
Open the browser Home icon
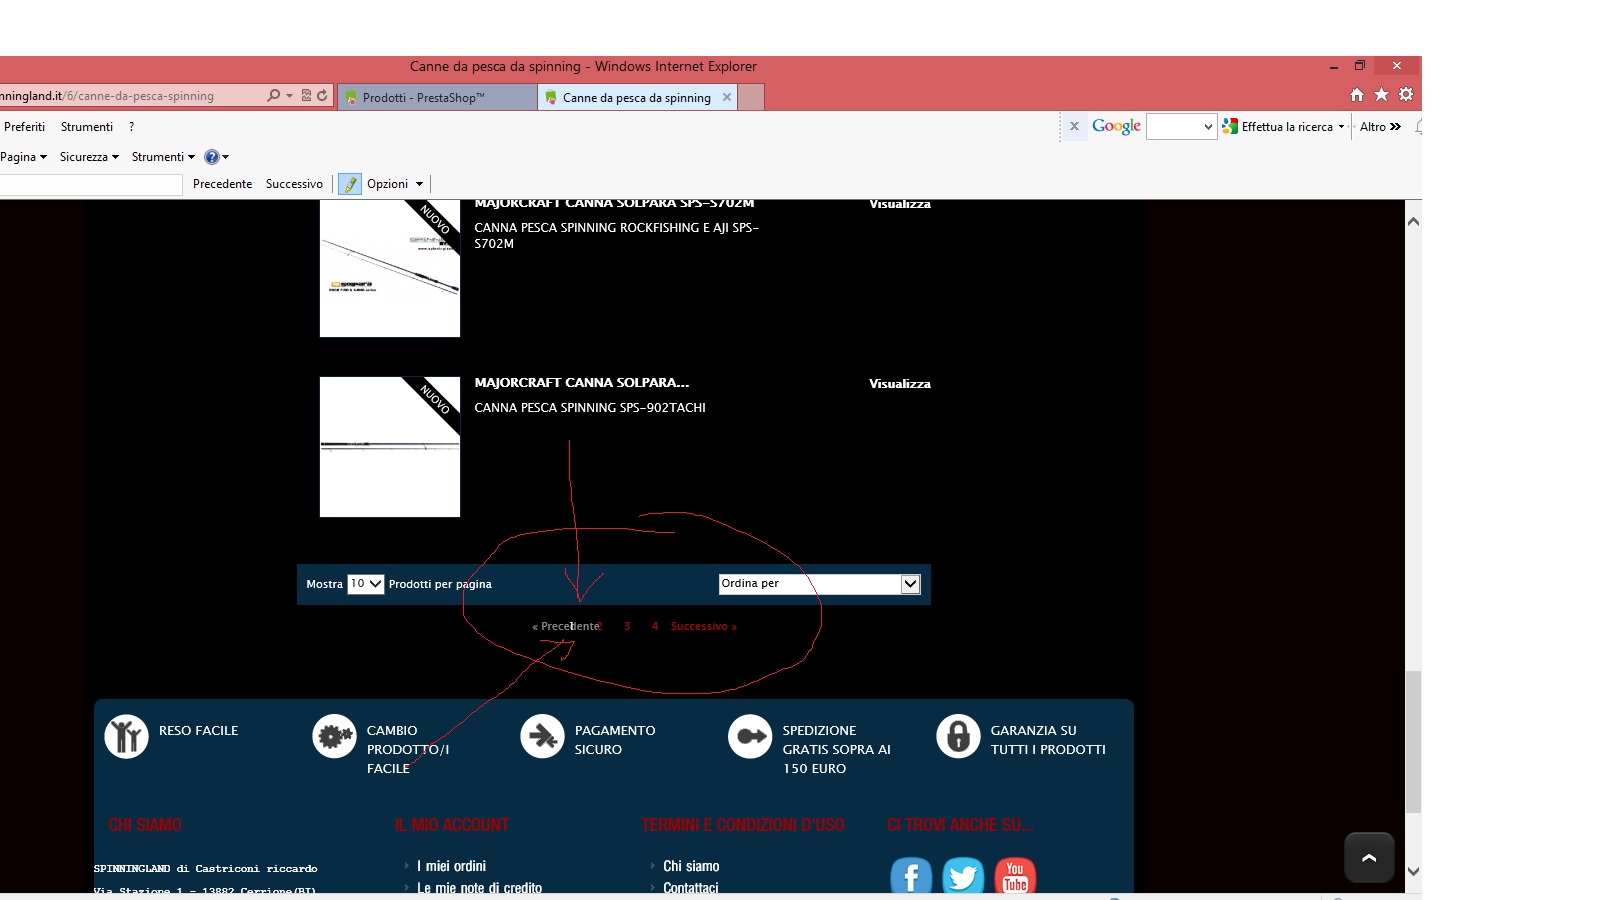point(1357,95)
